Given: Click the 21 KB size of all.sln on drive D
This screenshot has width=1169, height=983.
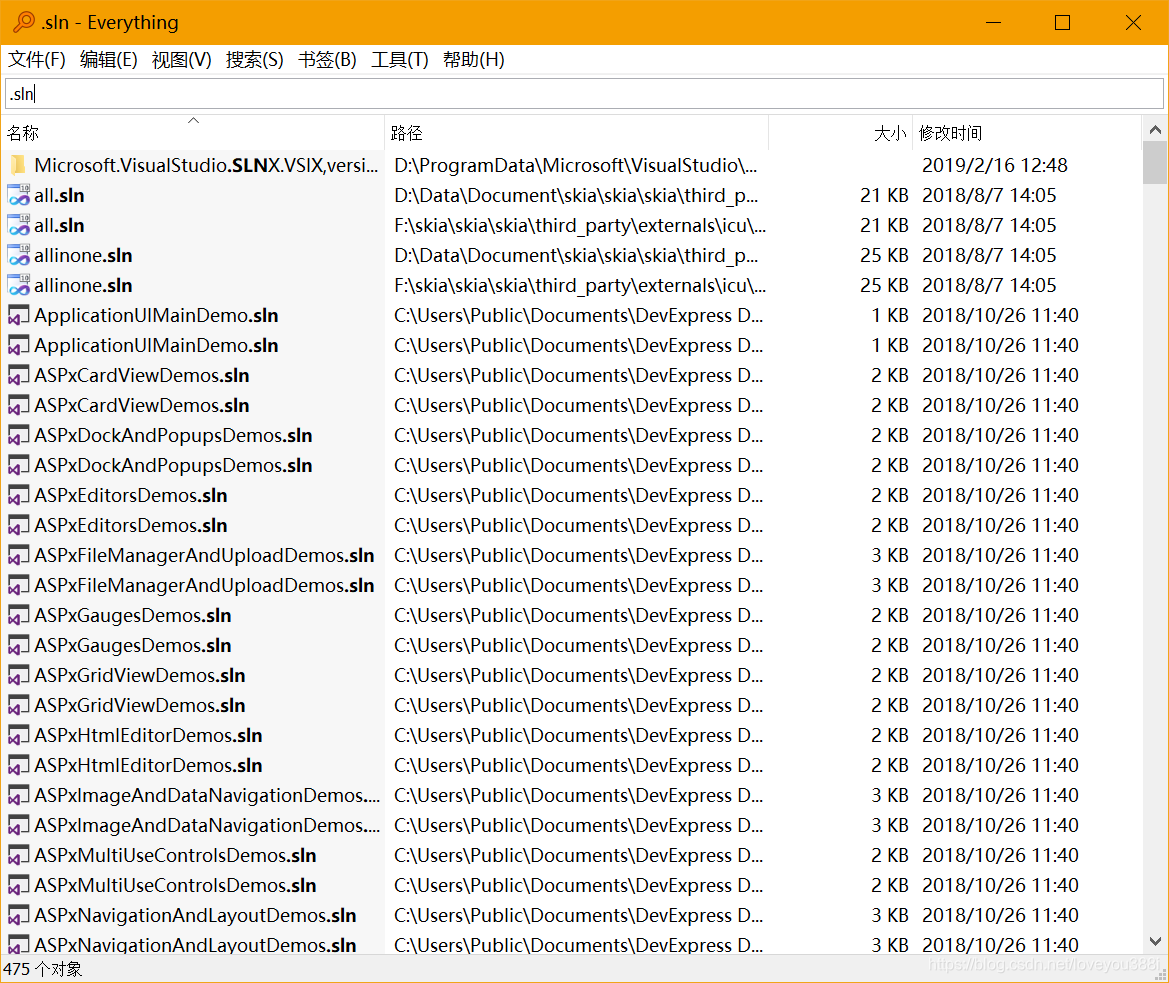Looking at the screenshot, I should point(884,195).
